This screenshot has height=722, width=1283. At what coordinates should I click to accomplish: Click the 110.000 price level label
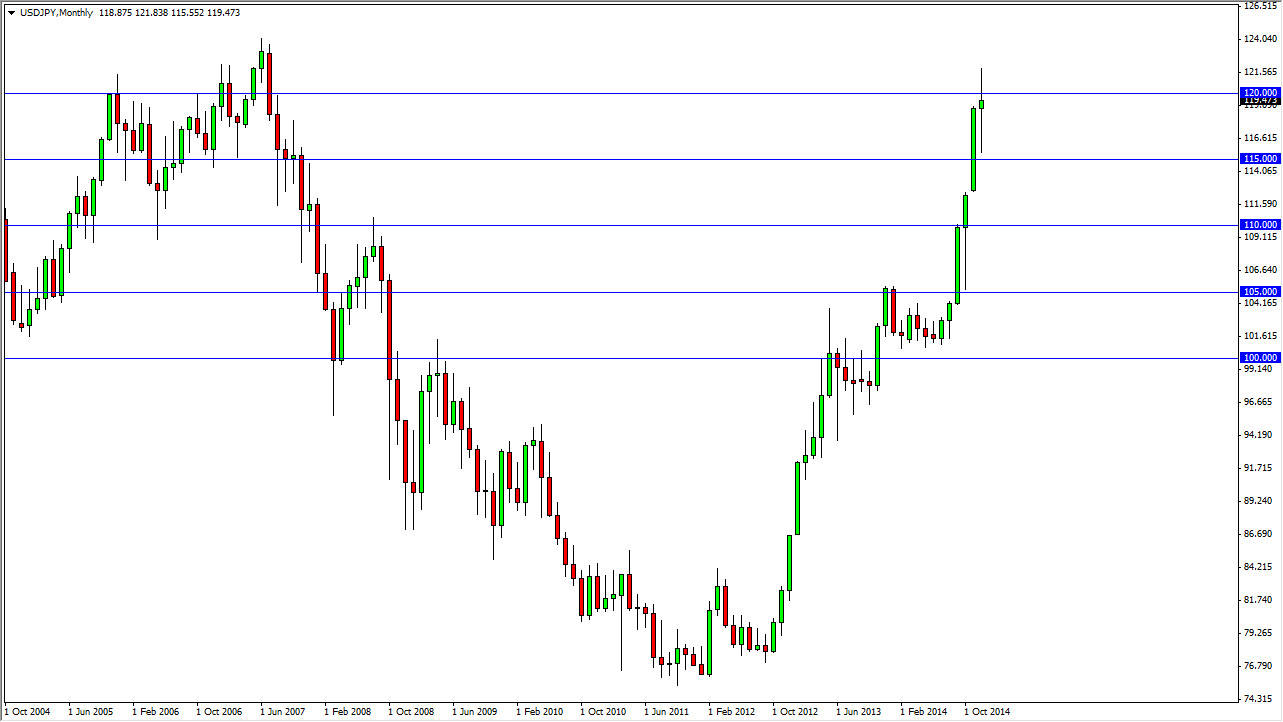[x=1258, y=225]
